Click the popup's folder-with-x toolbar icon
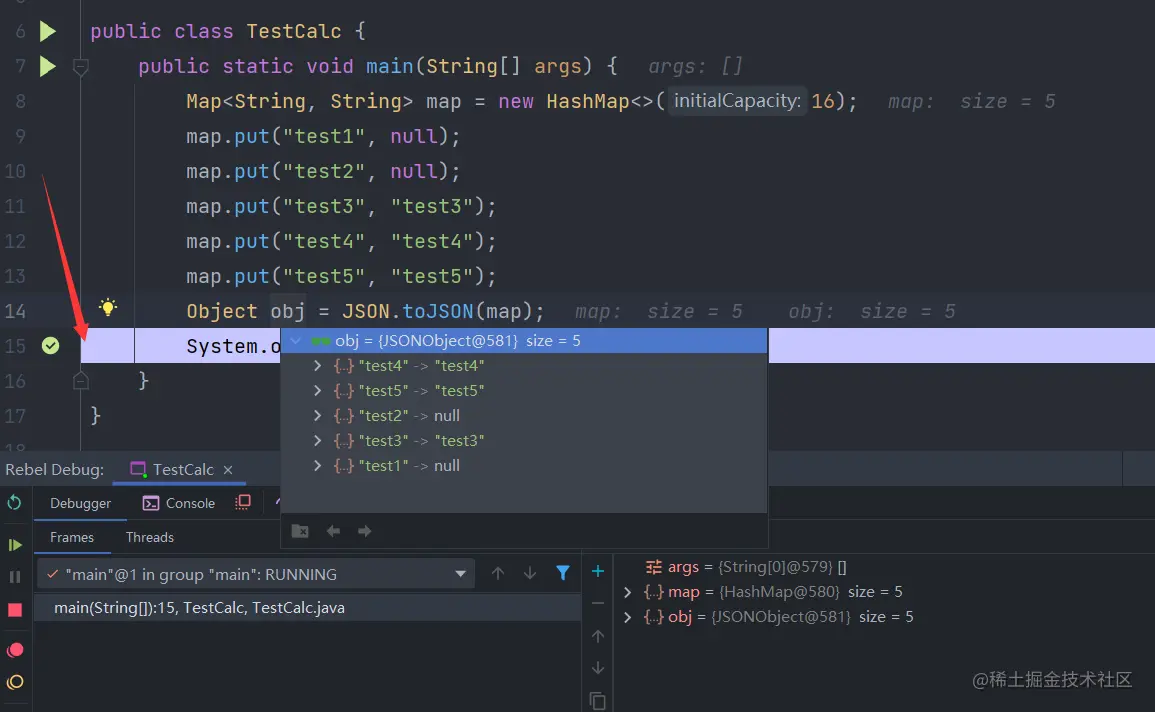The height and width of the screenshot is (712, 1155). (300, 532)
